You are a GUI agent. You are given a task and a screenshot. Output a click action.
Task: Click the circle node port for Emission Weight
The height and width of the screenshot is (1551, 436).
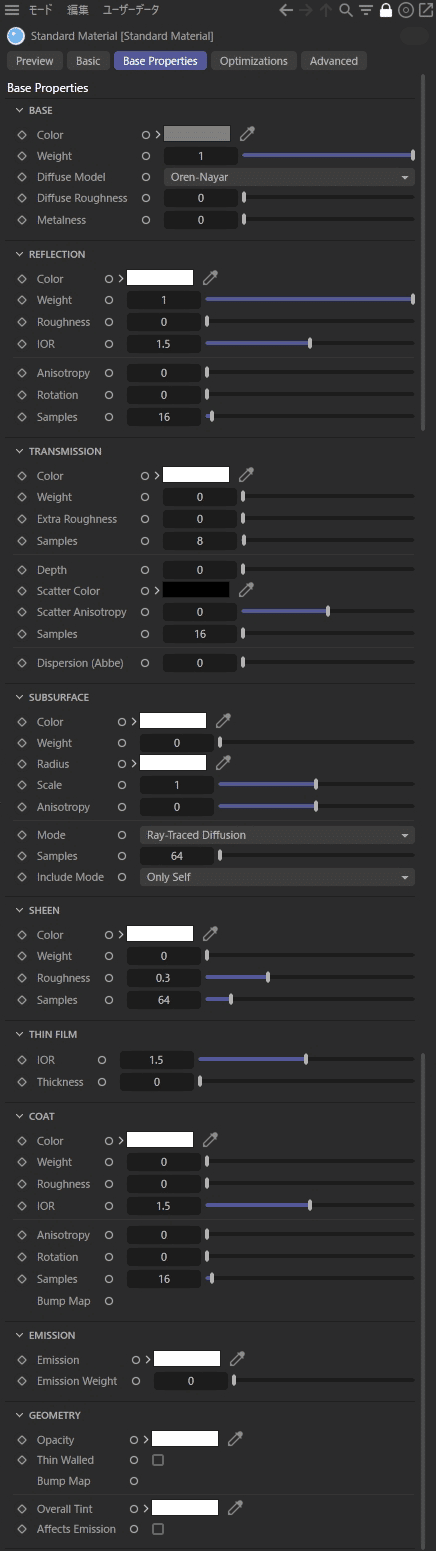click(135, 1381)
